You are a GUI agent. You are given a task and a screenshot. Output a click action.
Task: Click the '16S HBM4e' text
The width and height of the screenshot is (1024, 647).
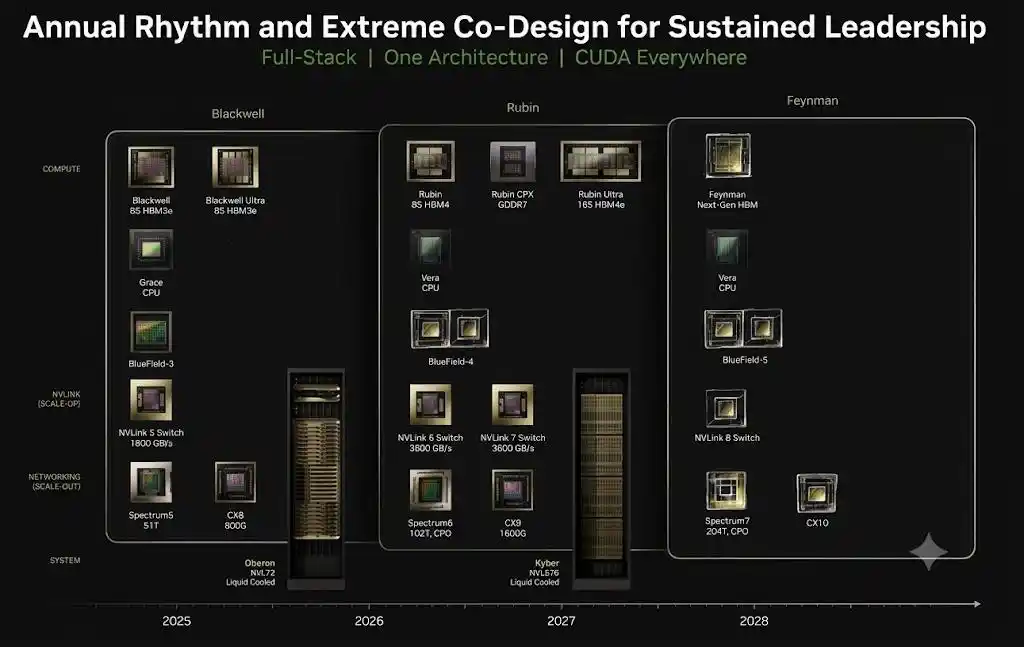click(x=601, y=205)
